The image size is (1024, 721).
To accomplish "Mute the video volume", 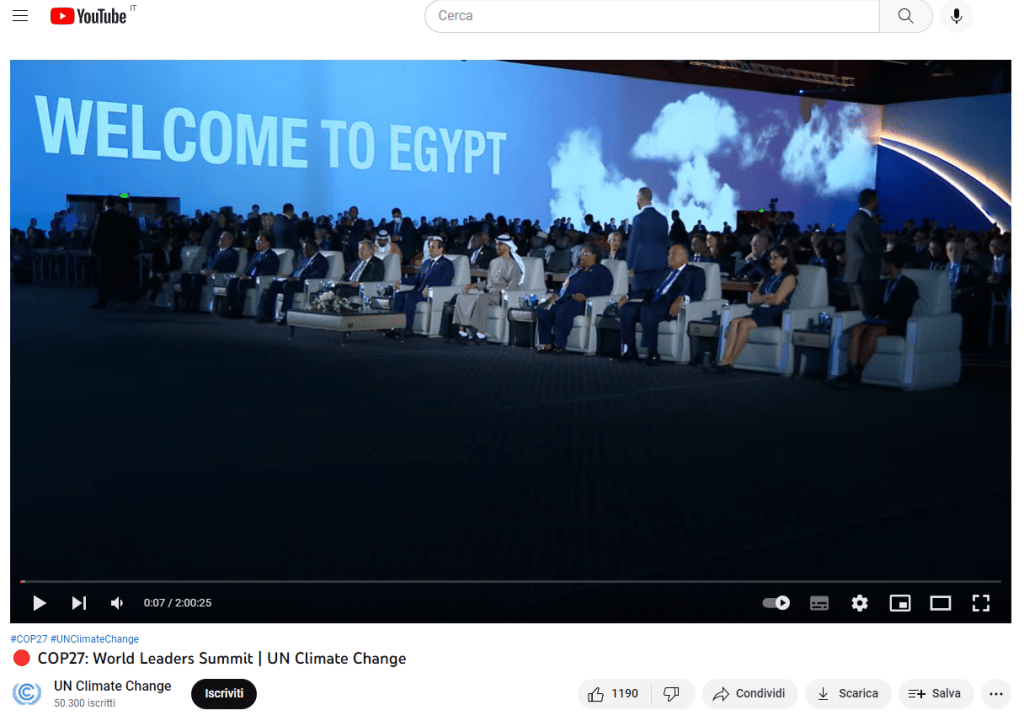I will click(117, 603).
